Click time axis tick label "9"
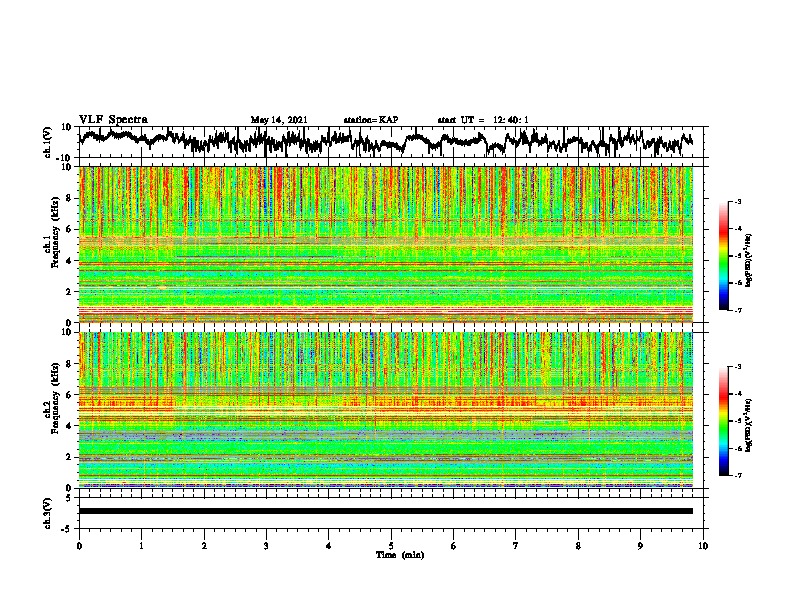 point(640,546)
